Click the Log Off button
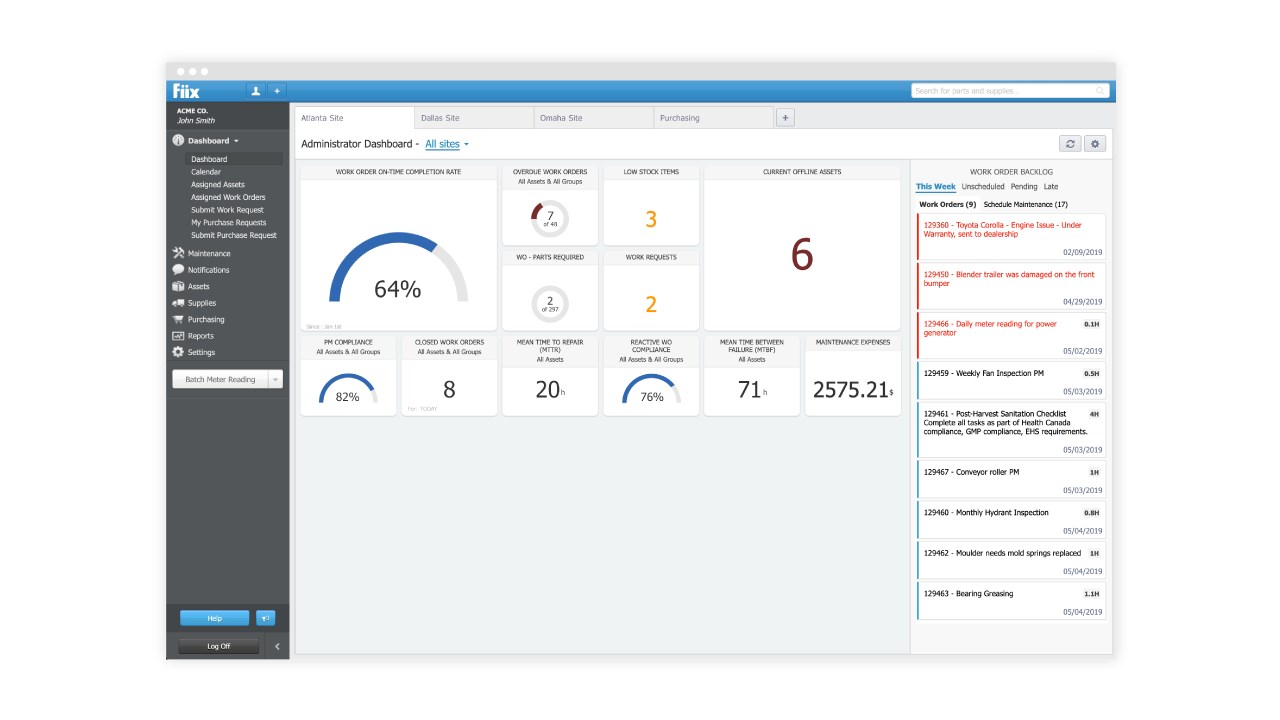 click(x=218, y=645)
